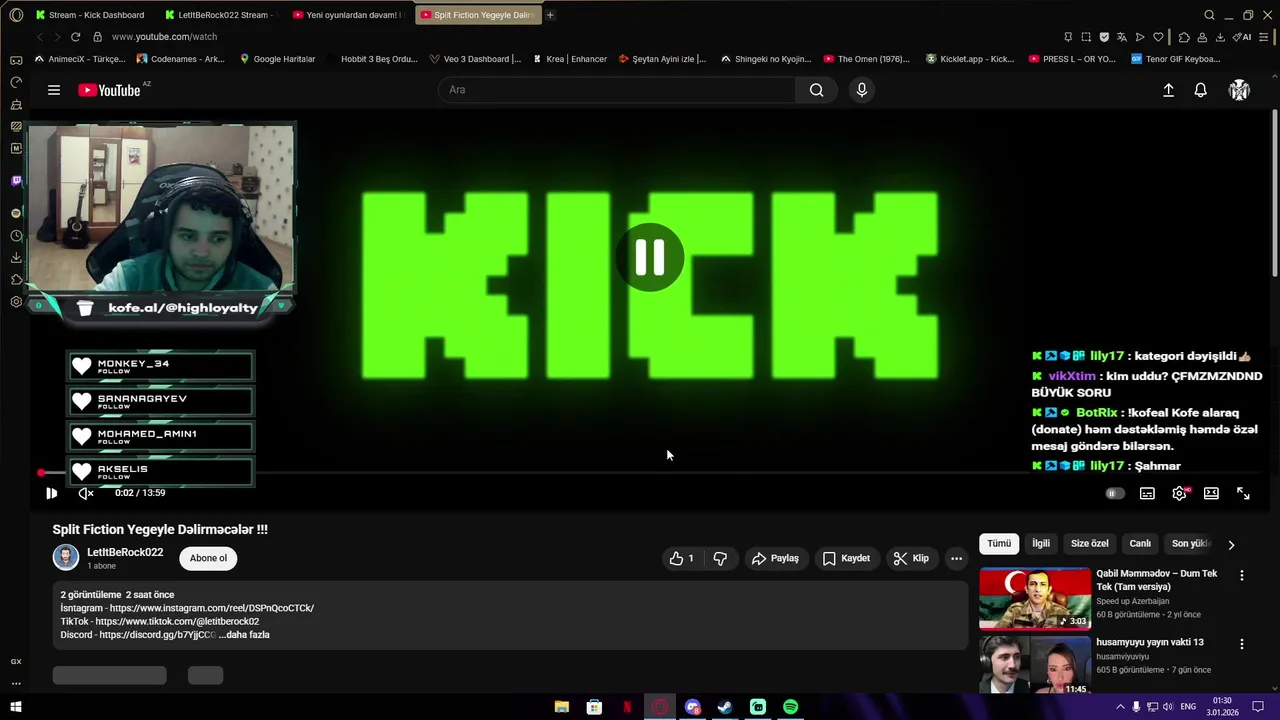Open the YouTube hamburger guide menu
This screenshot has width=1280, height=720.
[54, 90]
